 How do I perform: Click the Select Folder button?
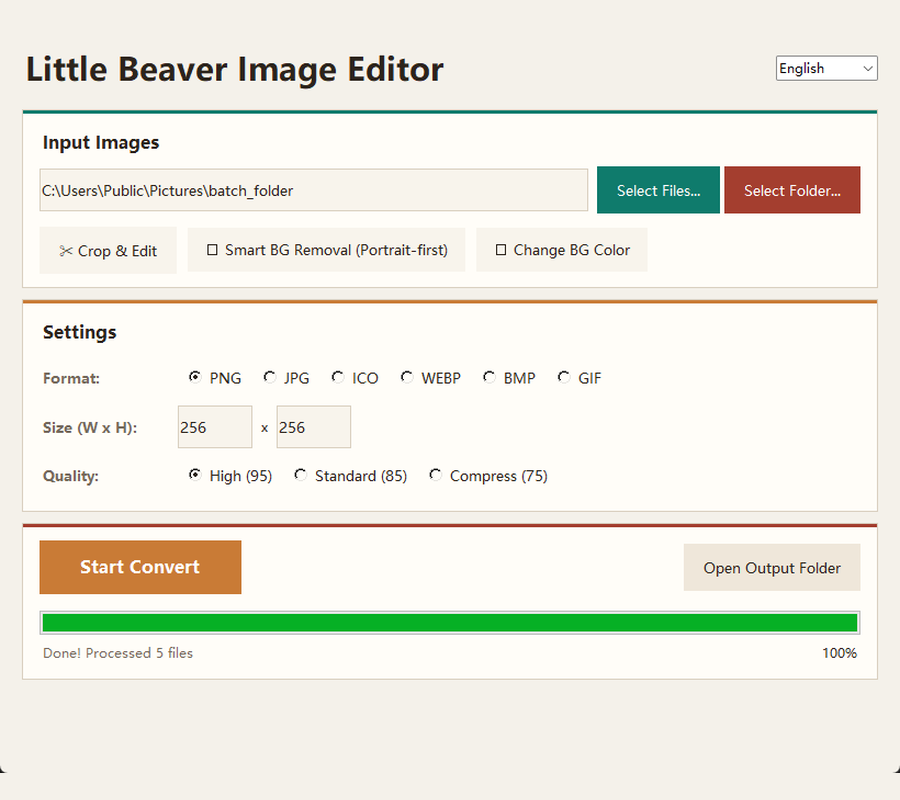[x=792, y=190]
